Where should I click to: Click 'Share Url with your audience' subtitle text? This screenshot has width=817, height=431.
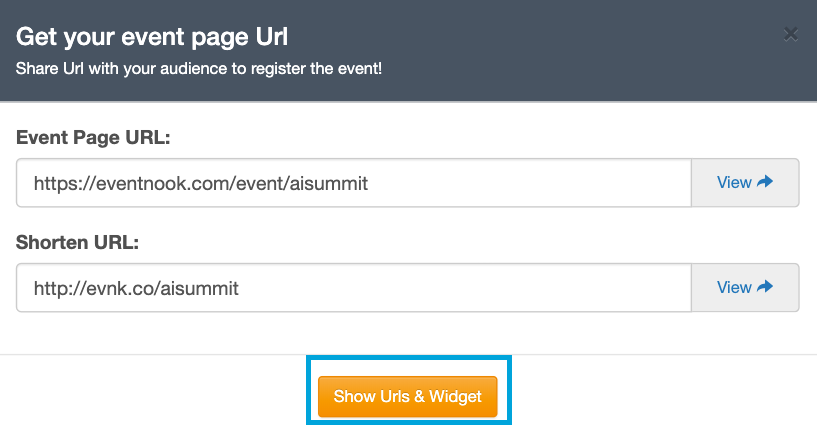(x=199, y=69)
